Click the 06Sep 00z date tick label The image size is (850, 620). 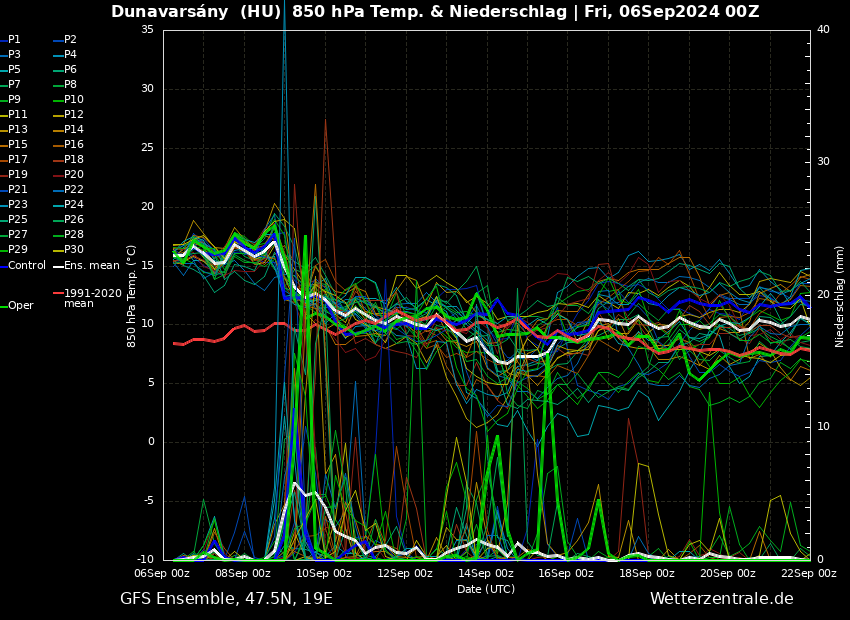click(x=162, y=574)
